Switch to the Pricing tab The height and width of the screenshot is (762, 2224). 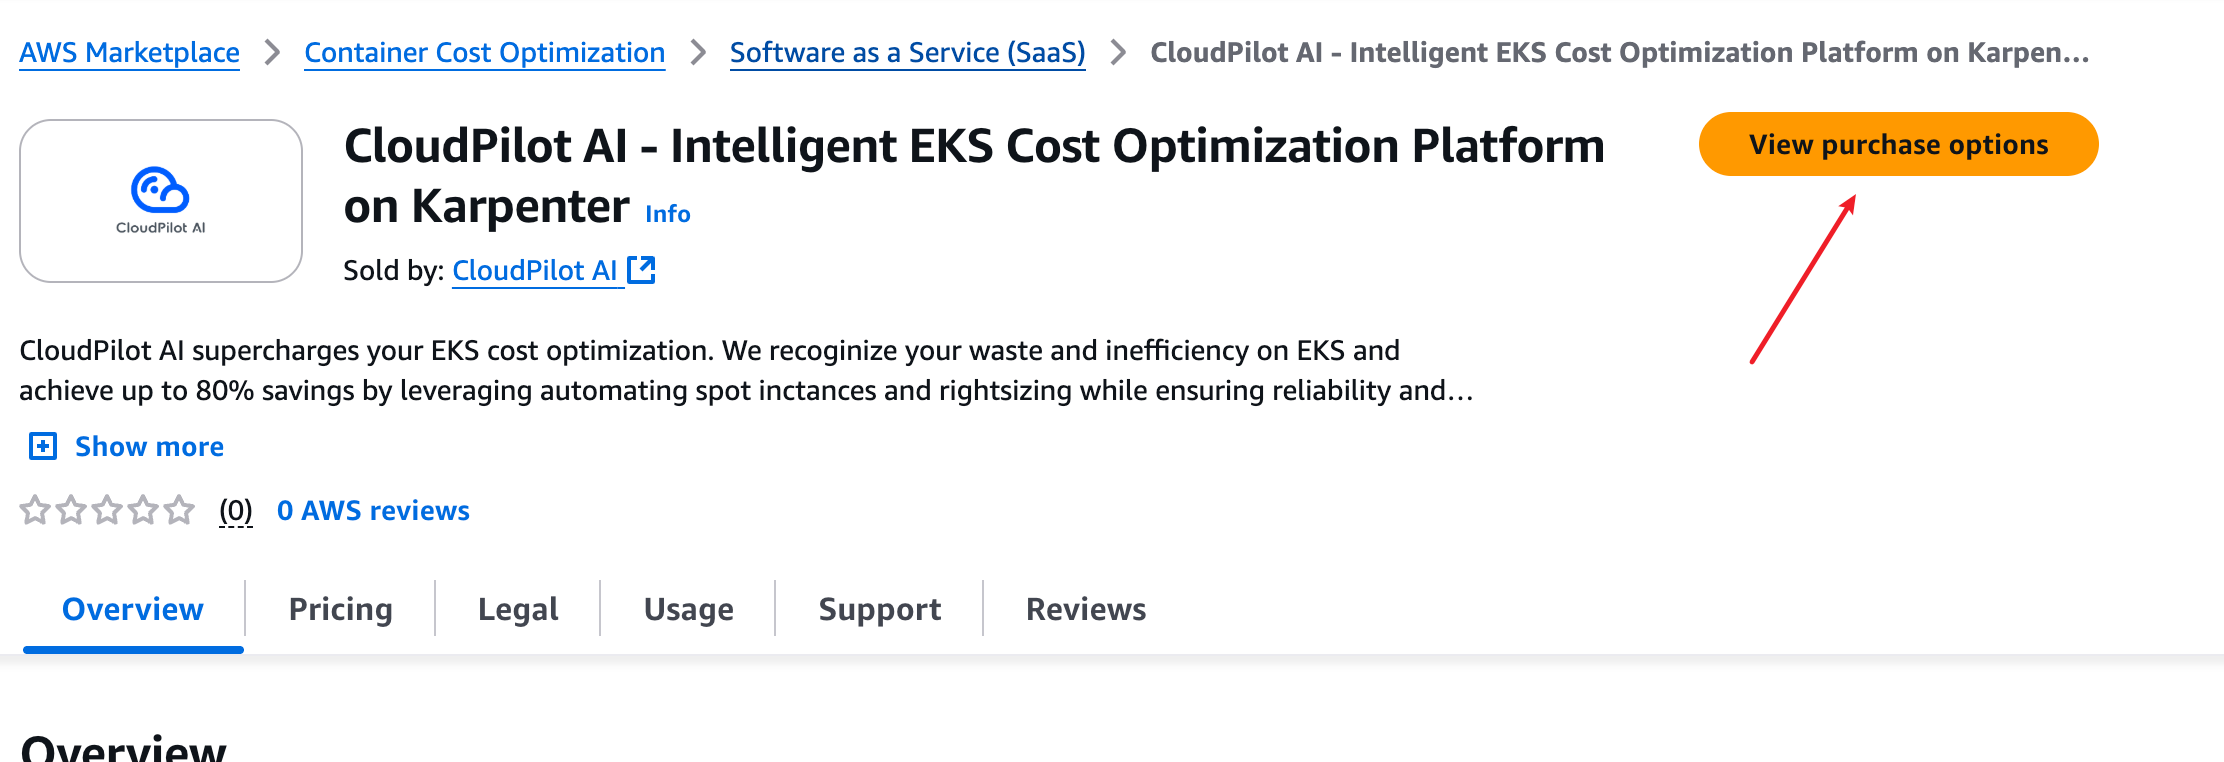pos(340,609)
